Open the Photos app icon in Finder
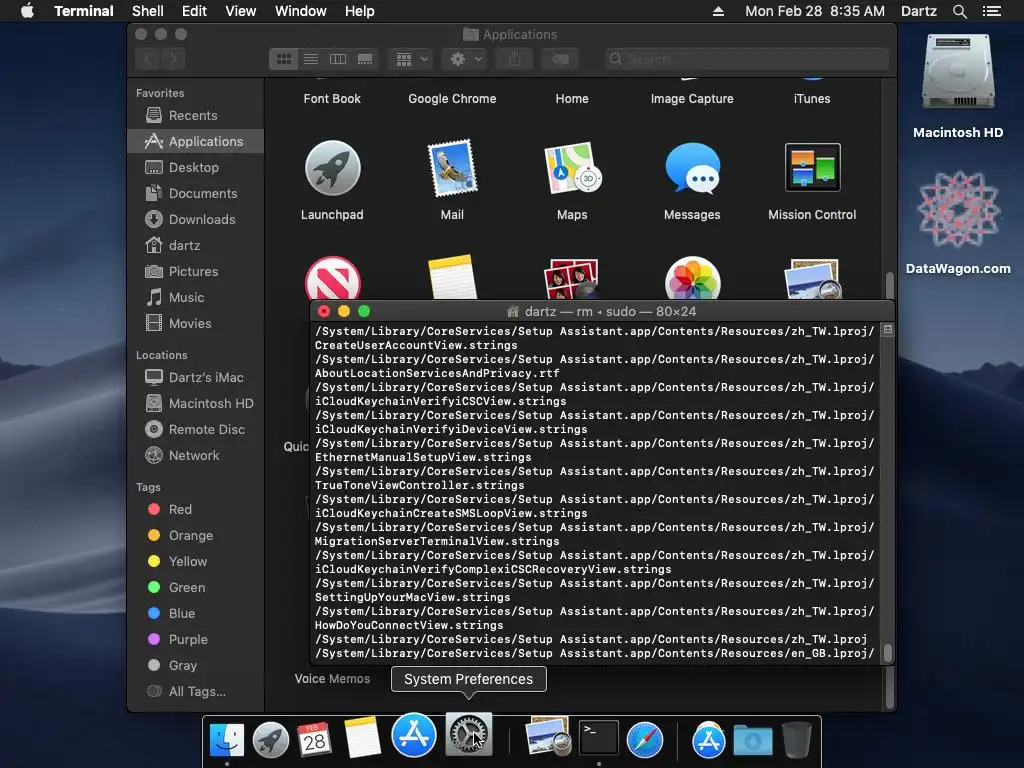Image resolution: width=1024 pixels, height=768 pixels. pyautogui.click(x=692, y=279)
